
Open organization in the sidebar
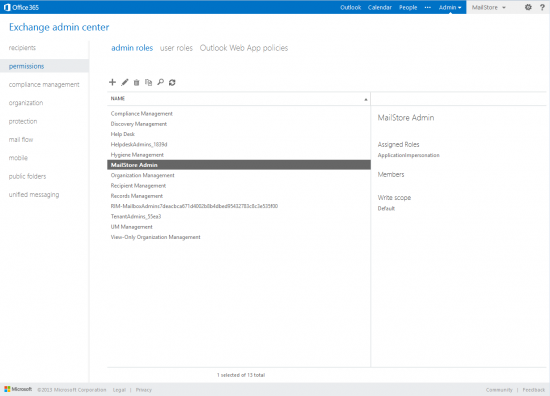[26, 103]
